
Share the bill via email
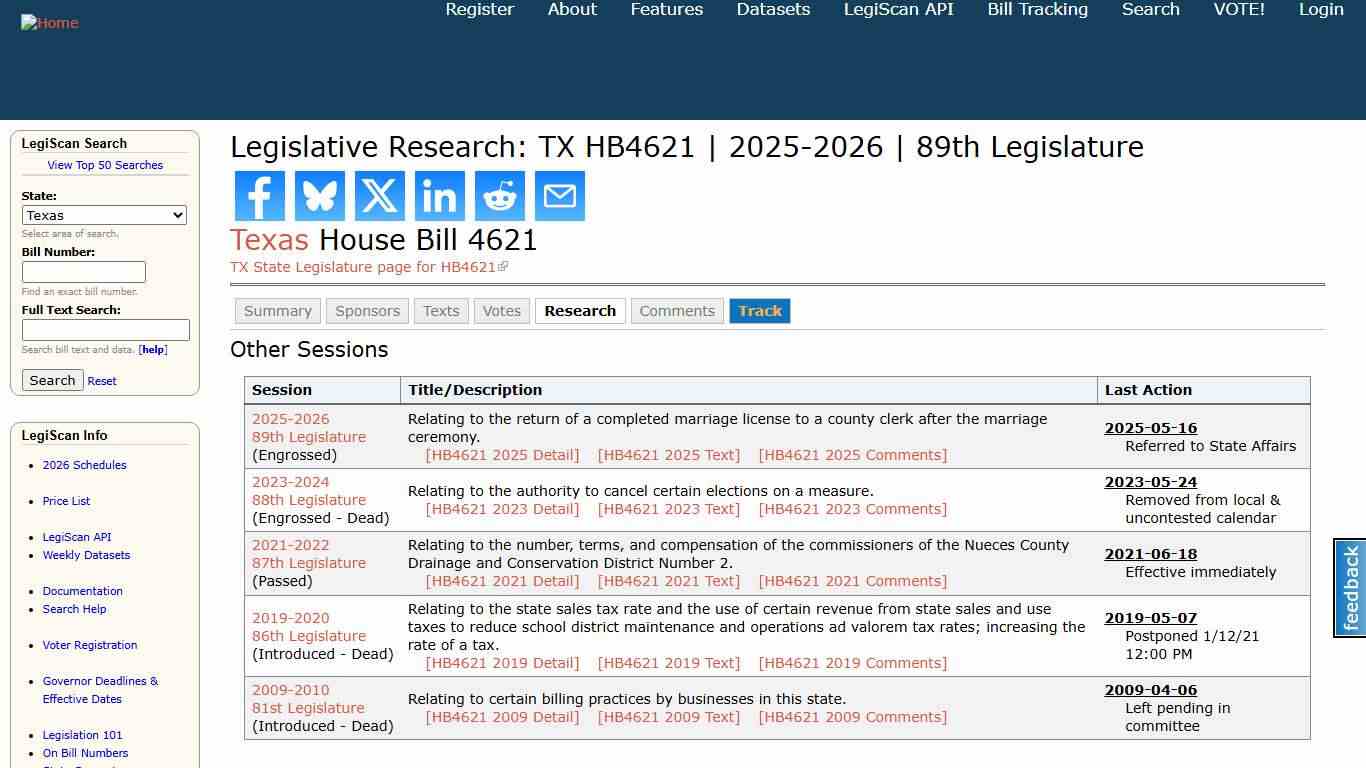559,195
